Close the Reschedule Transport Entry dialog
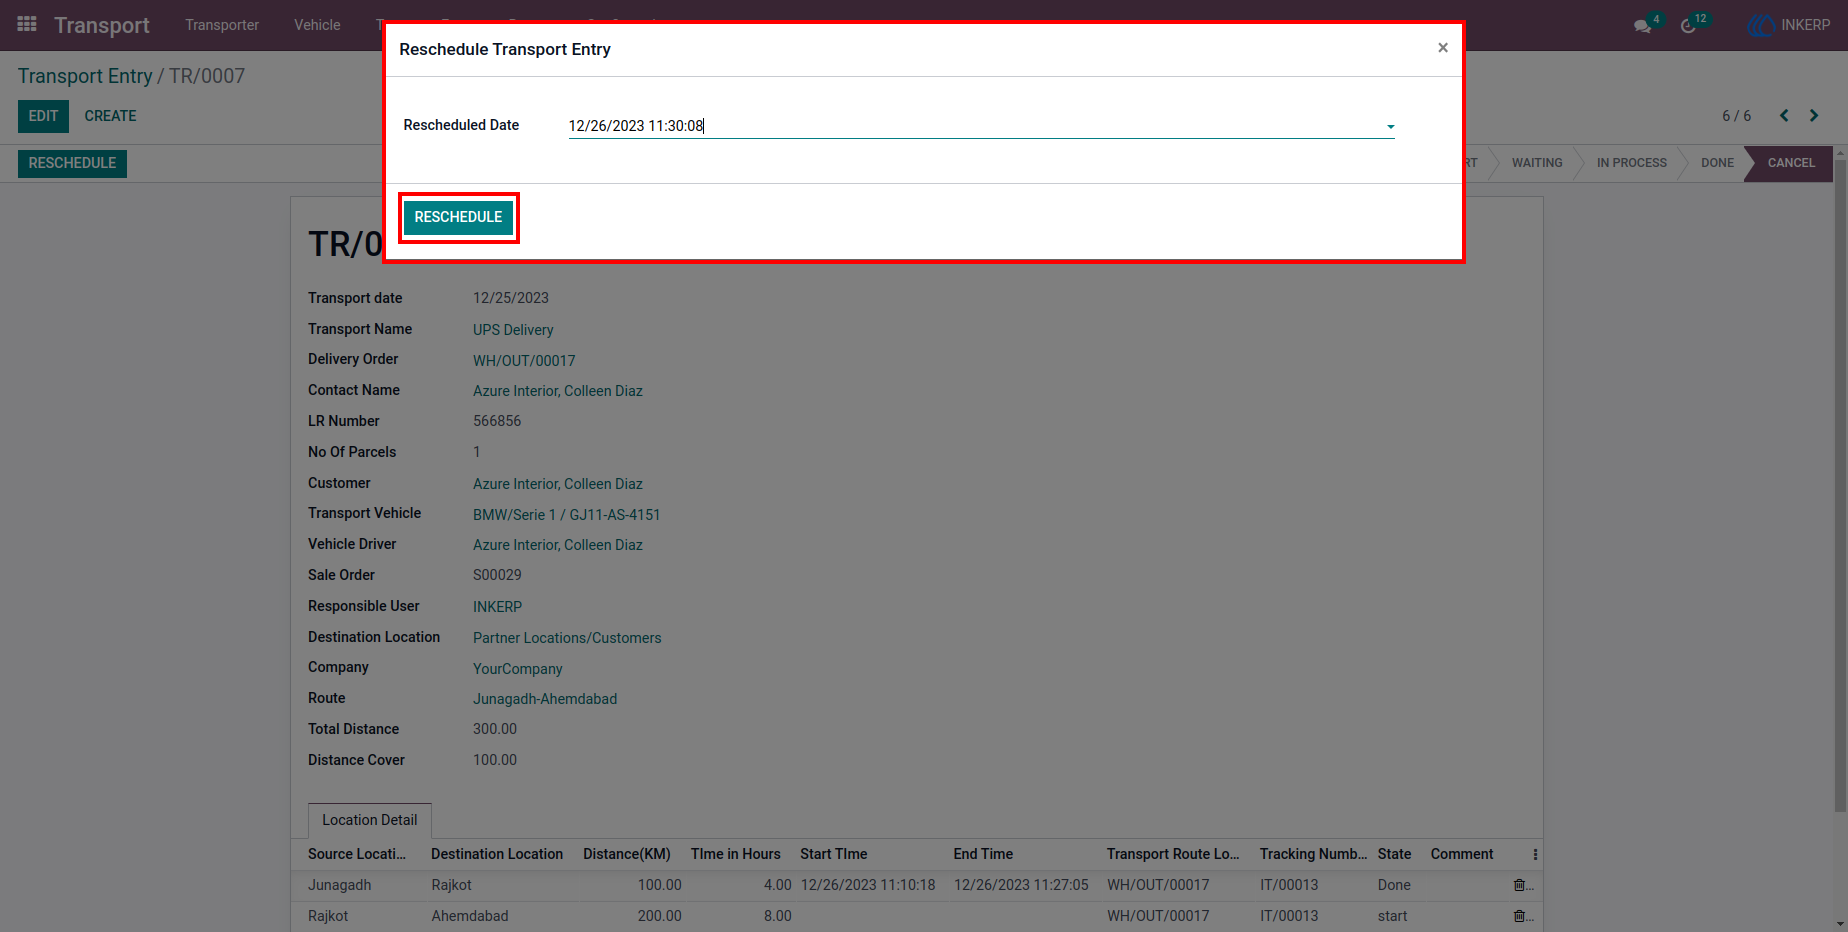 click(1443, 48)
